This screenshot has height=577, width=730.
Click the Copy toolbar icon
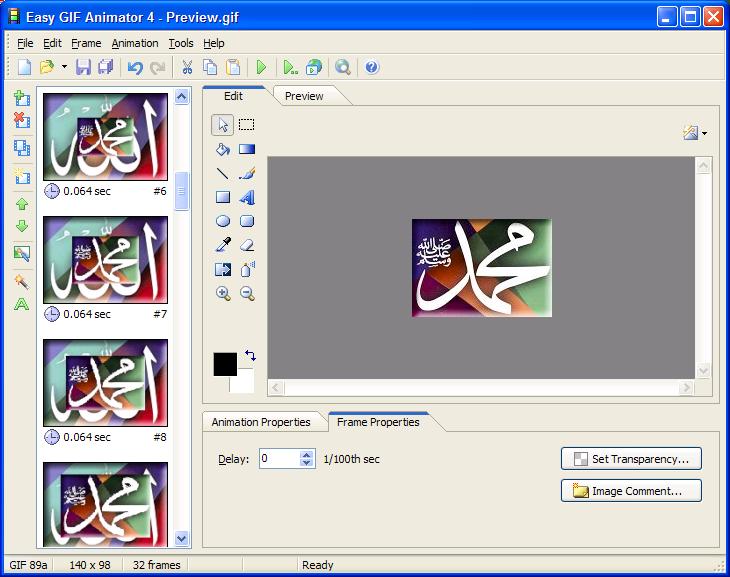[210, 68]
